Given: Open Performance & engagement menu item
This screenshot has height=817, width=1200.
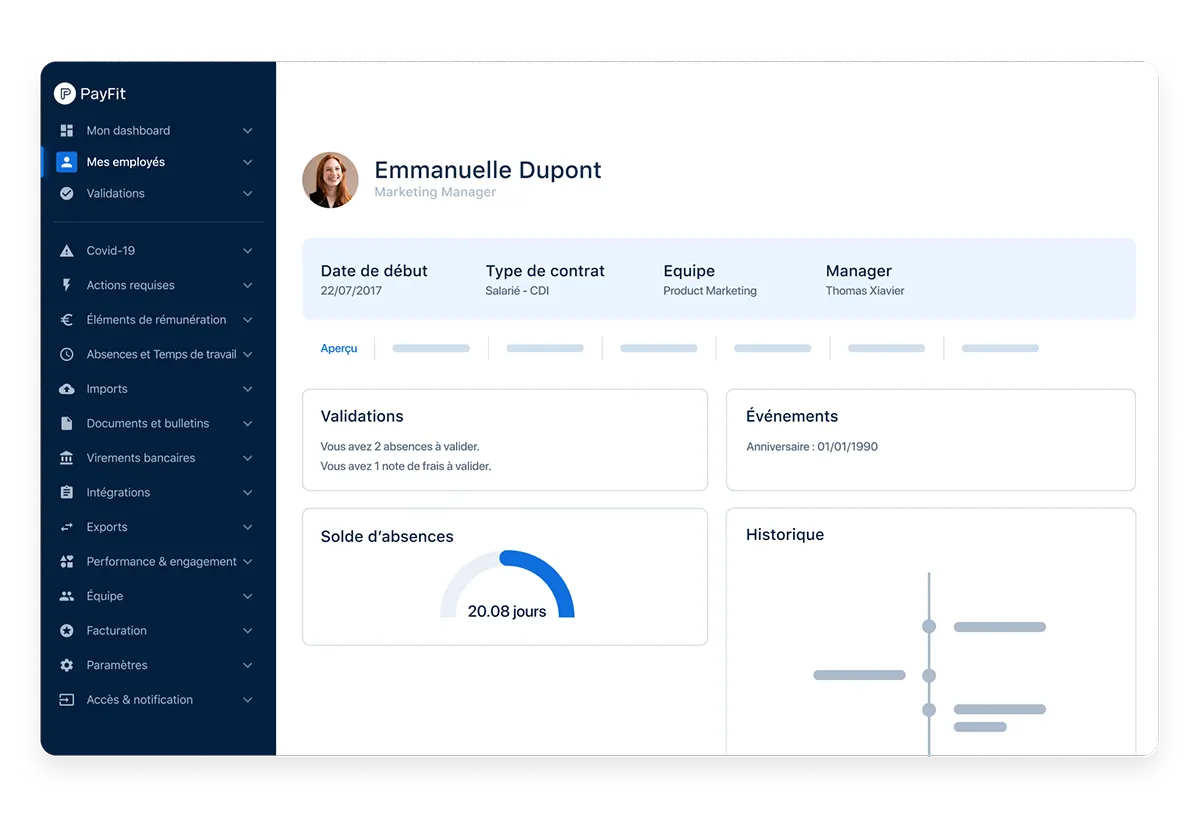Looking at the screenshot, I should coord(161,562).
